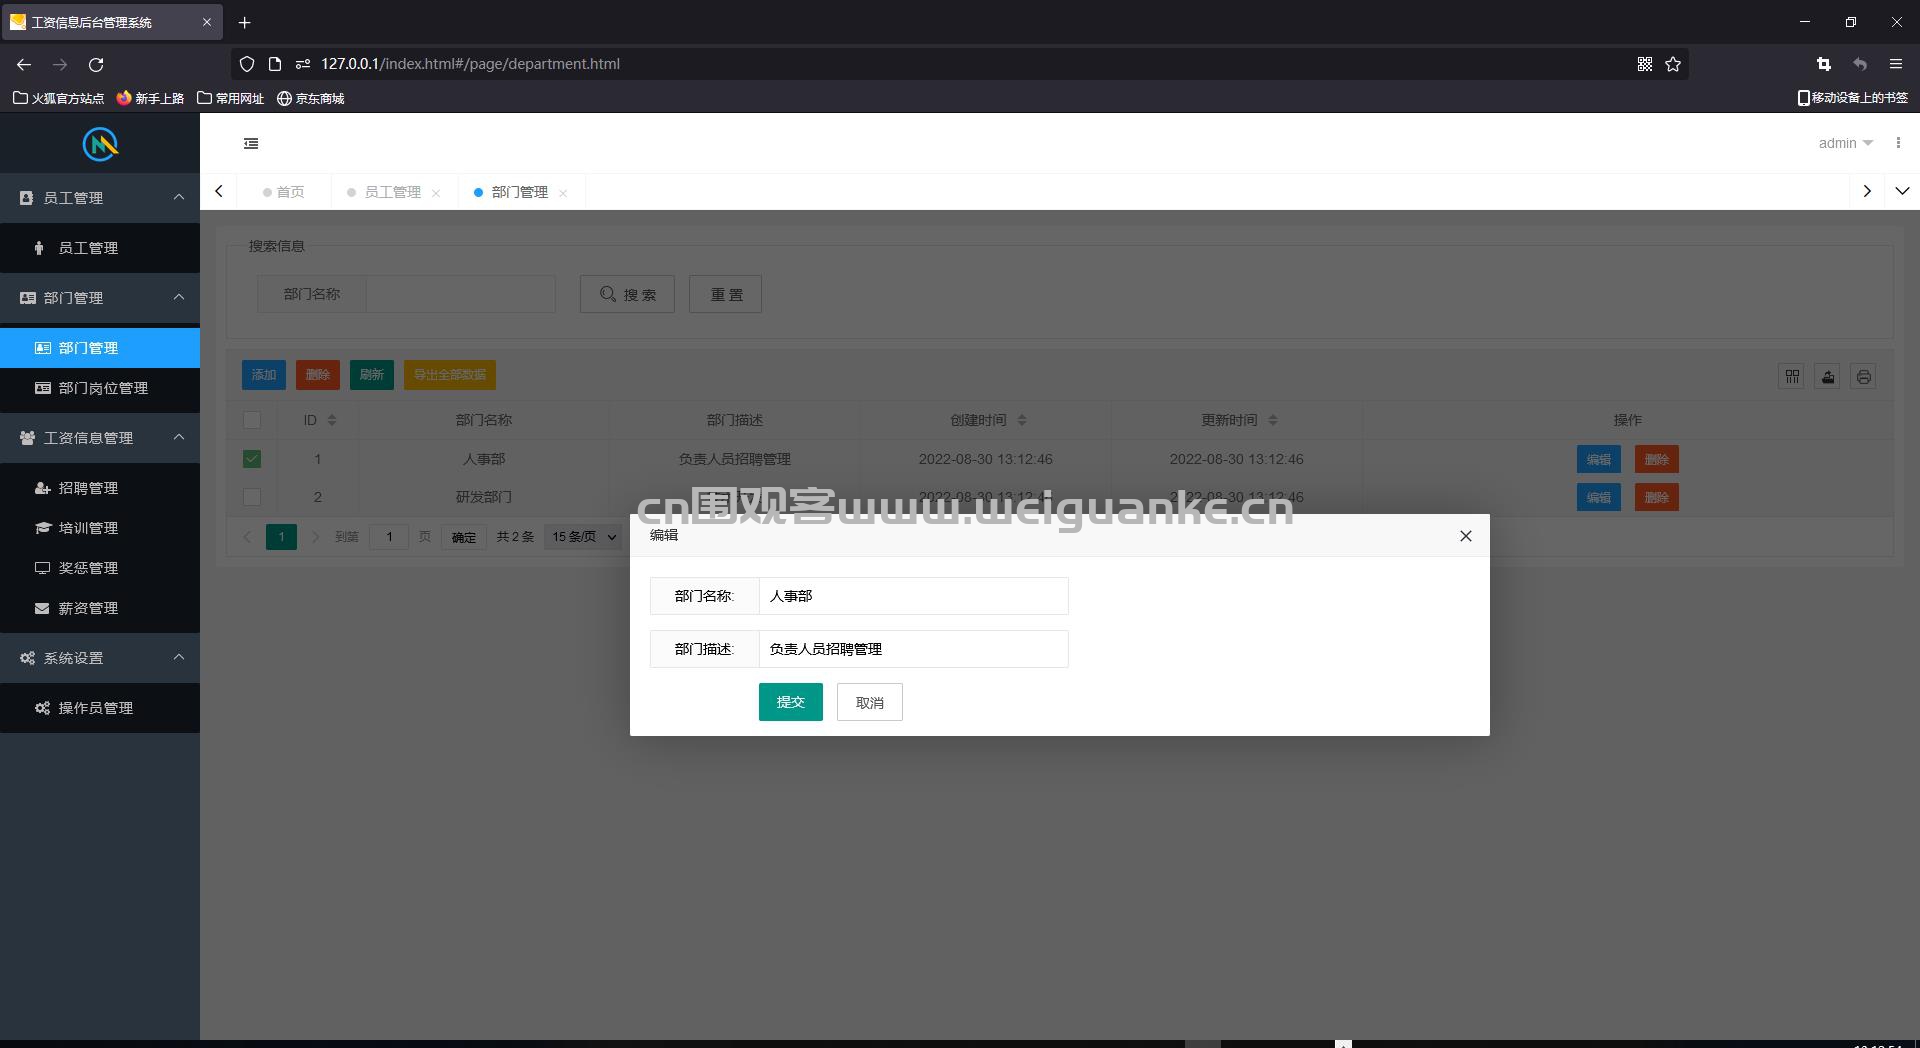Viewport: 1920px width, 1048px height.
Task: Collapse the 系统设置 sidebar group
Action: (100, 658)
